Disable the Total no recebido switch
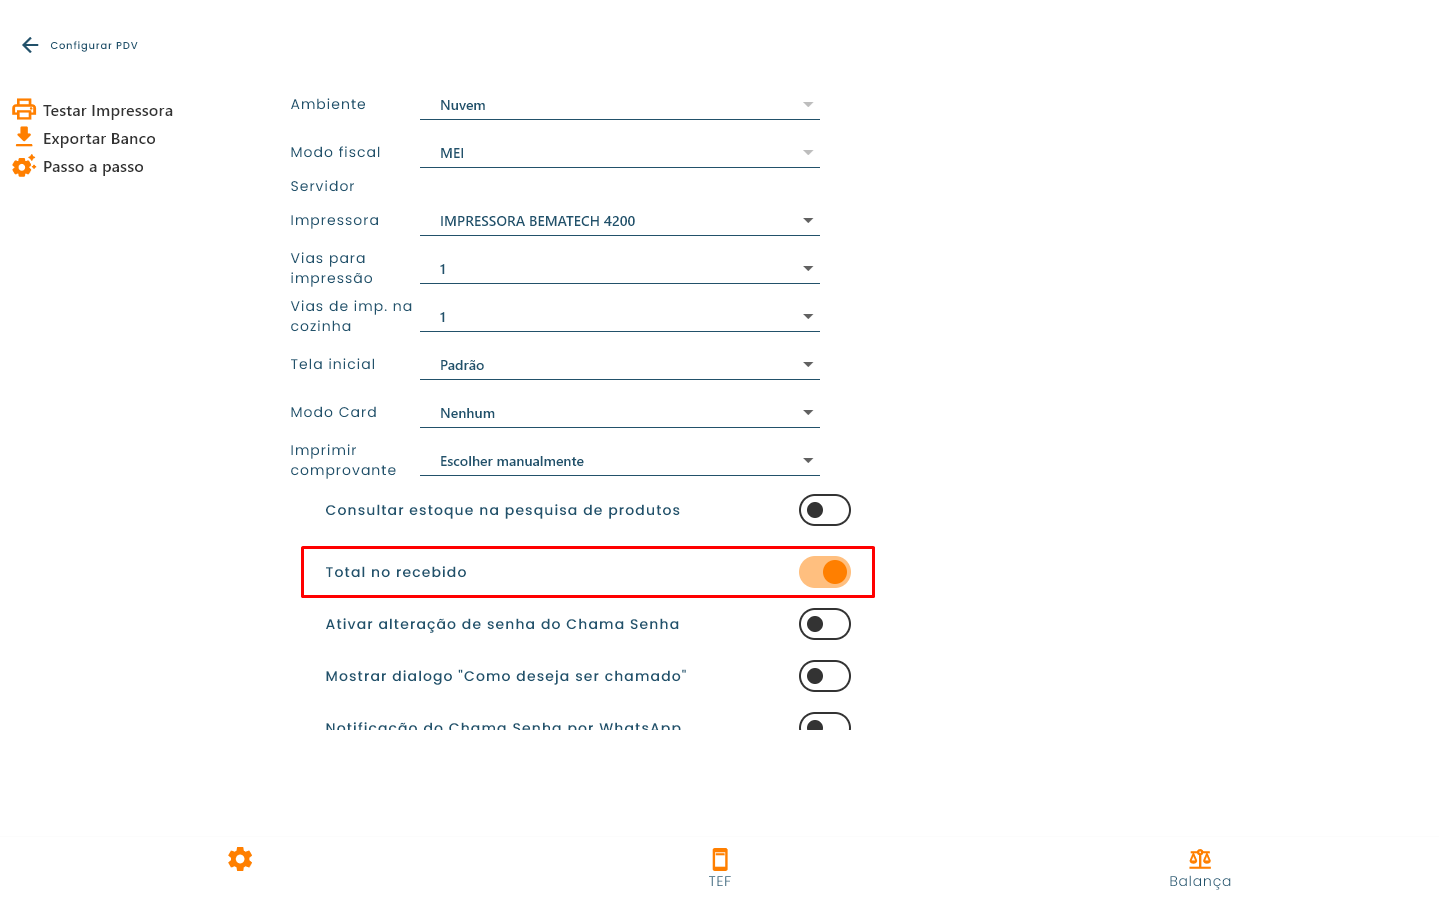The image size is (1439, 899). coord(825,572)
